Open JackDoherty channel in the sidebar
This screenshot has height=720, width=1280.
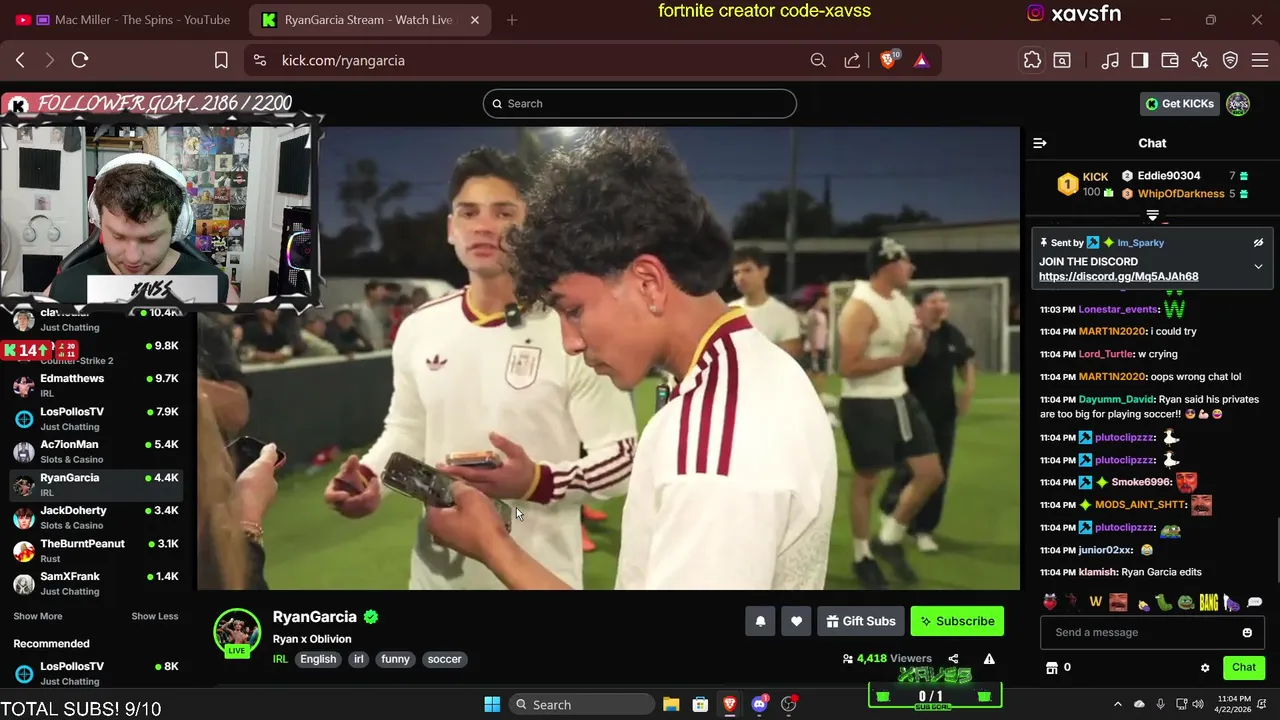[96, 517]
